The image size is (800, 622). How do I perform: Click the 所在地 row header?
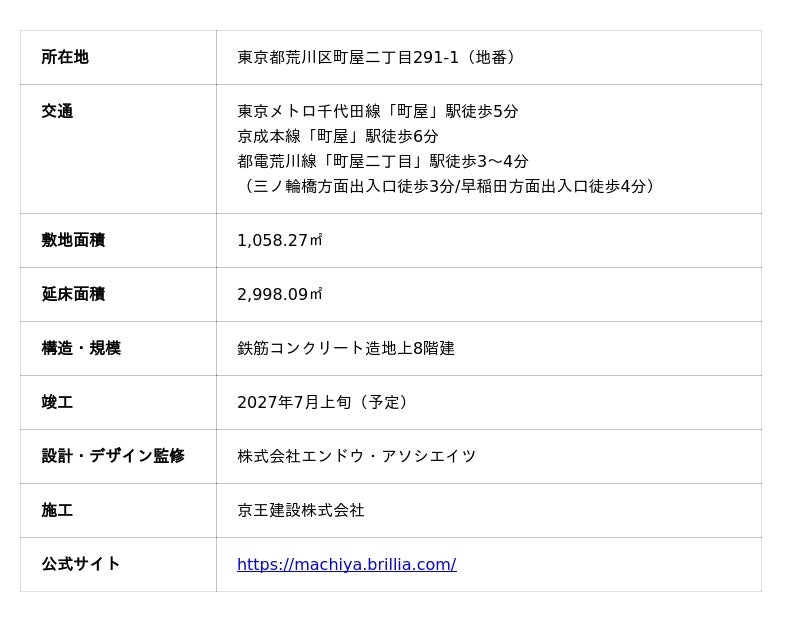65,58
